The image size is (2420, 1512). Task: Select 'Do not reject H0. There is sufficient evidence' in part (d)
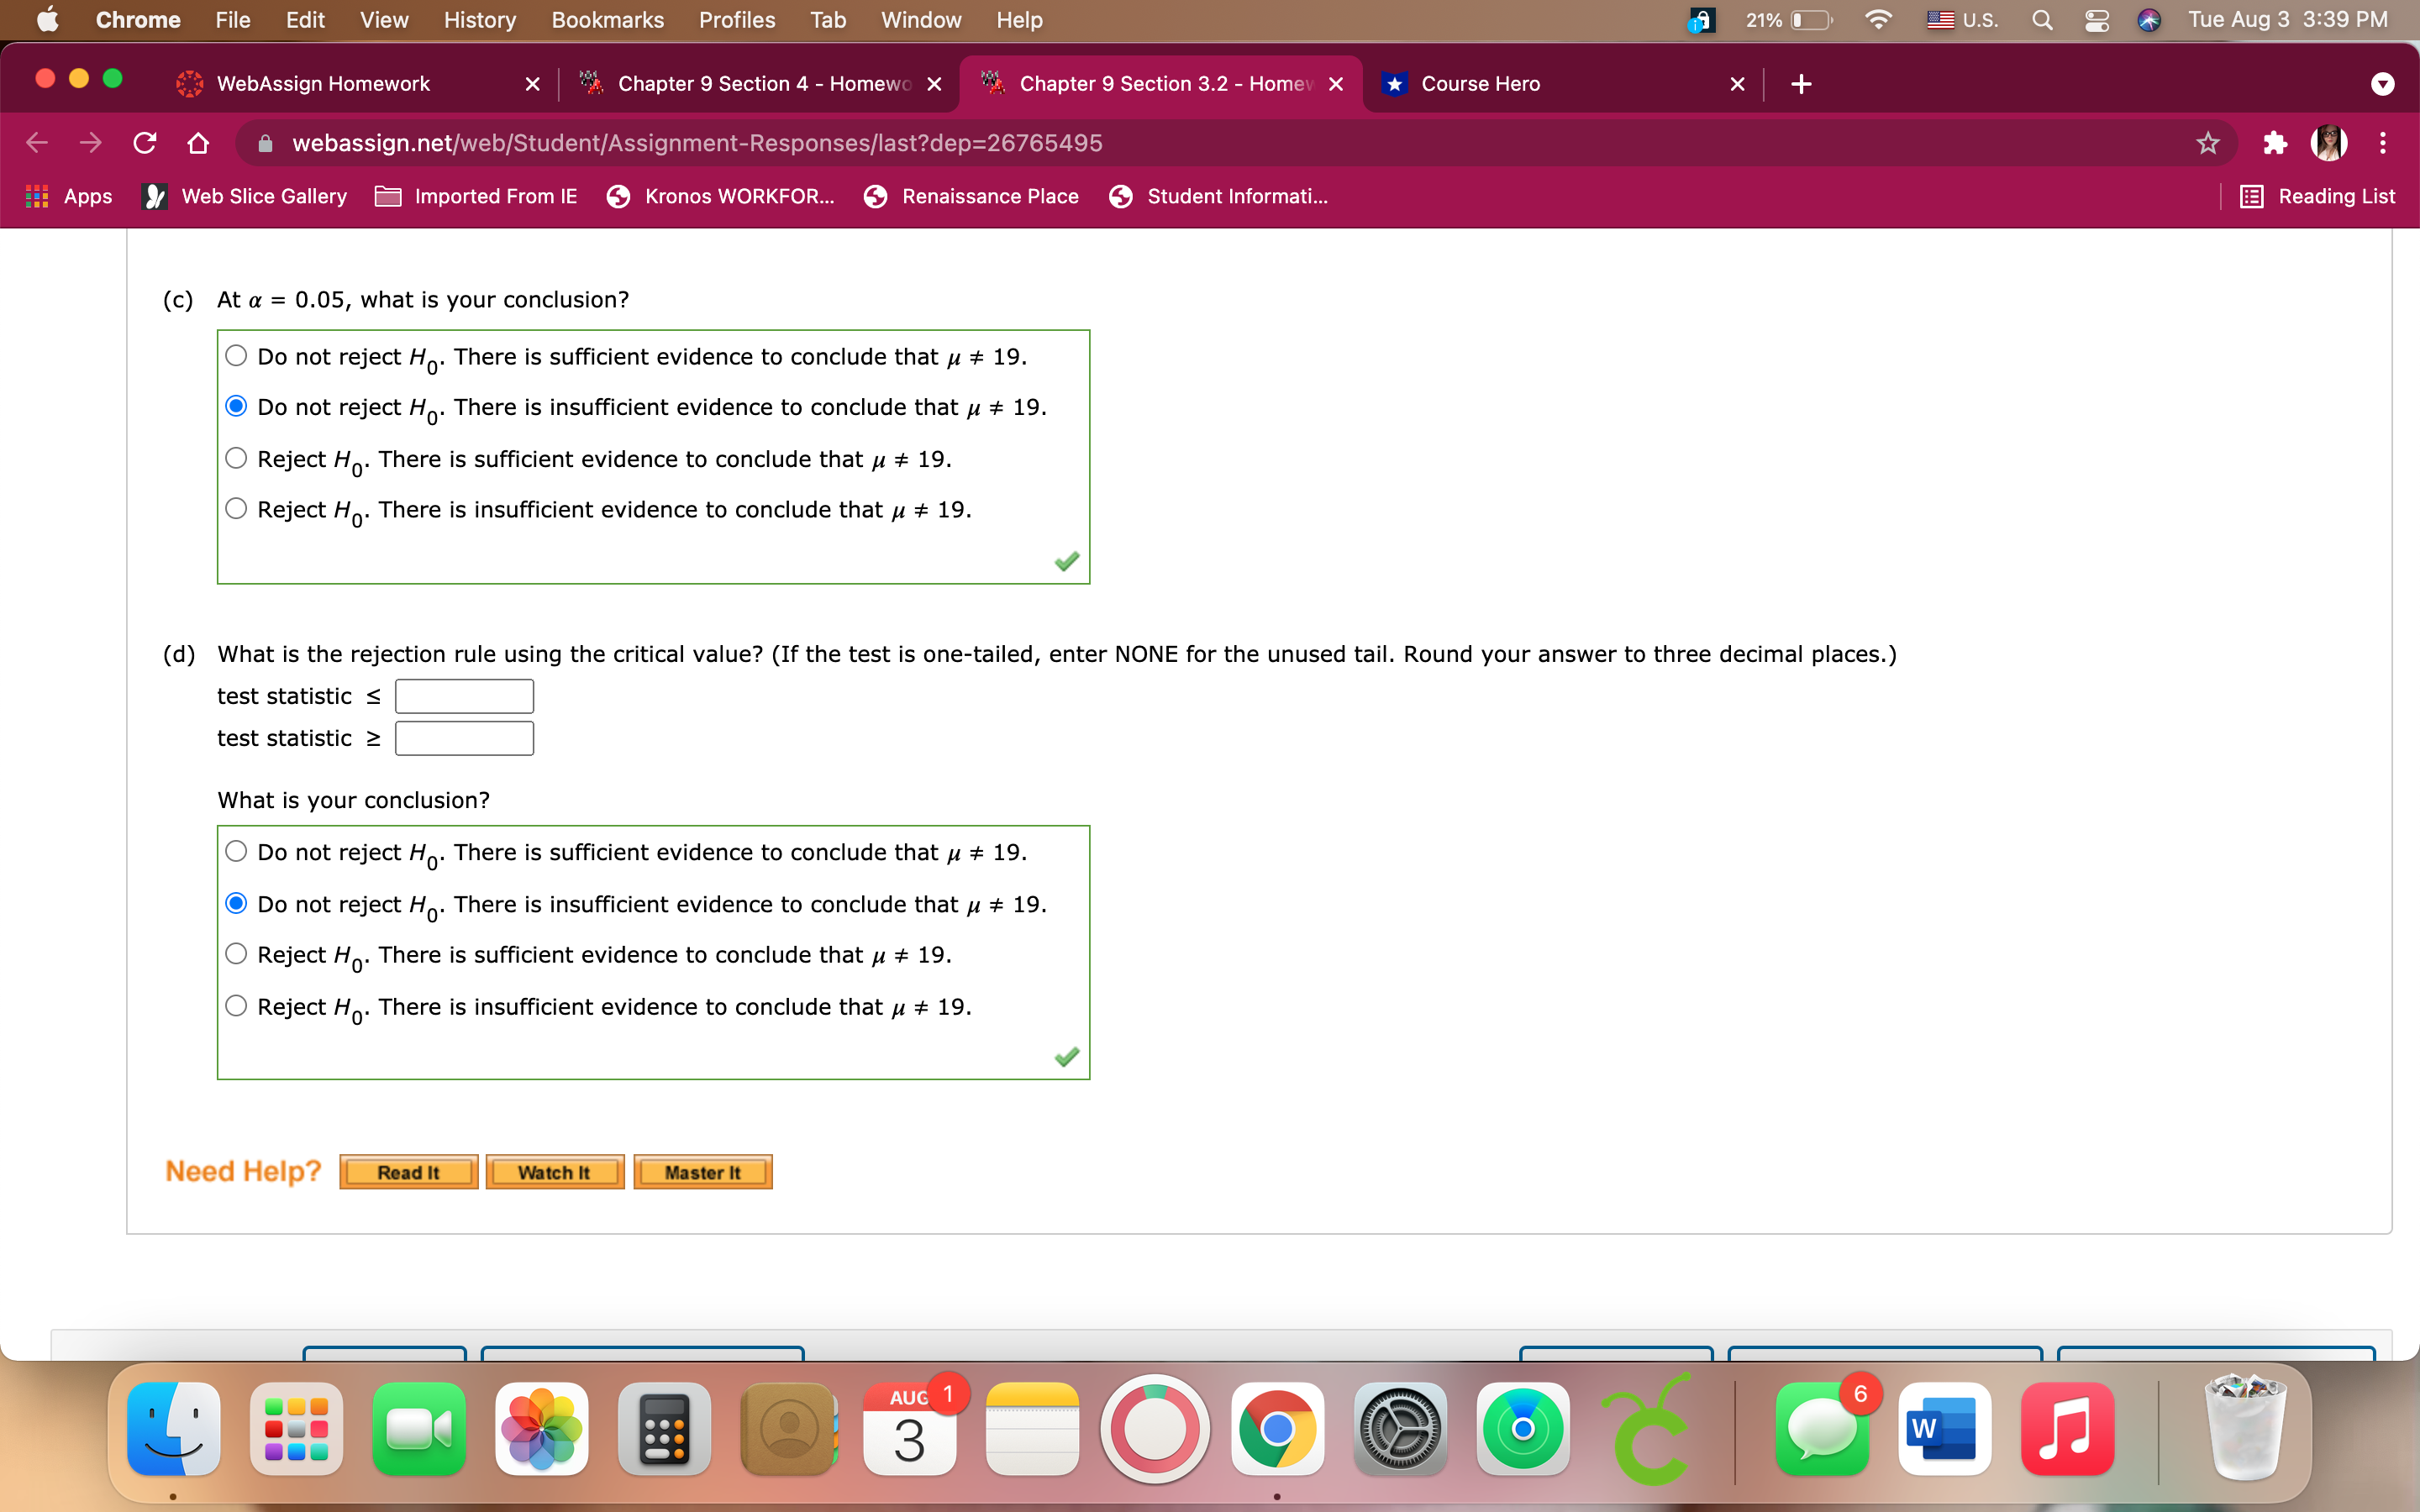click(236, 850)
